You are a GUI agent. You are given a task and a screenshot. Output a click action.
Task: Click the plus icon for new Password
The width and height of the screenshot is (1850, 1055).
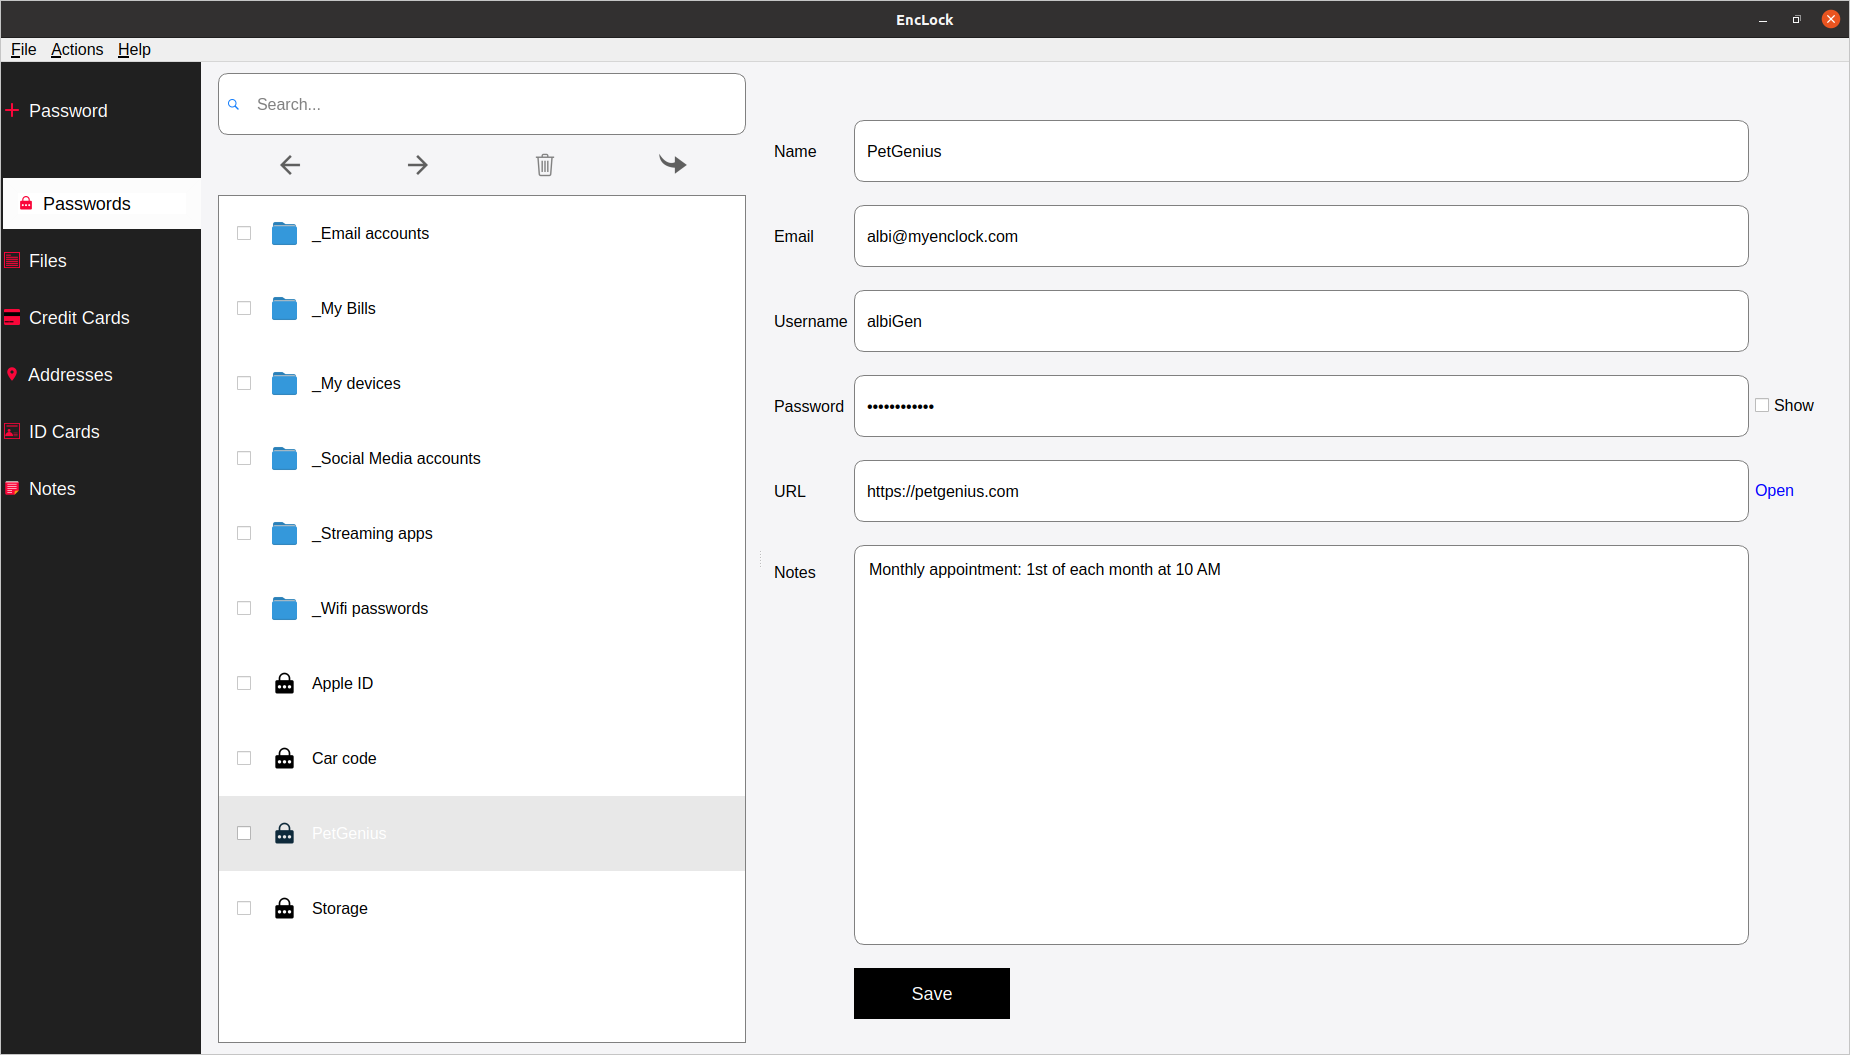pyautogui.click(x=12, y=110)
